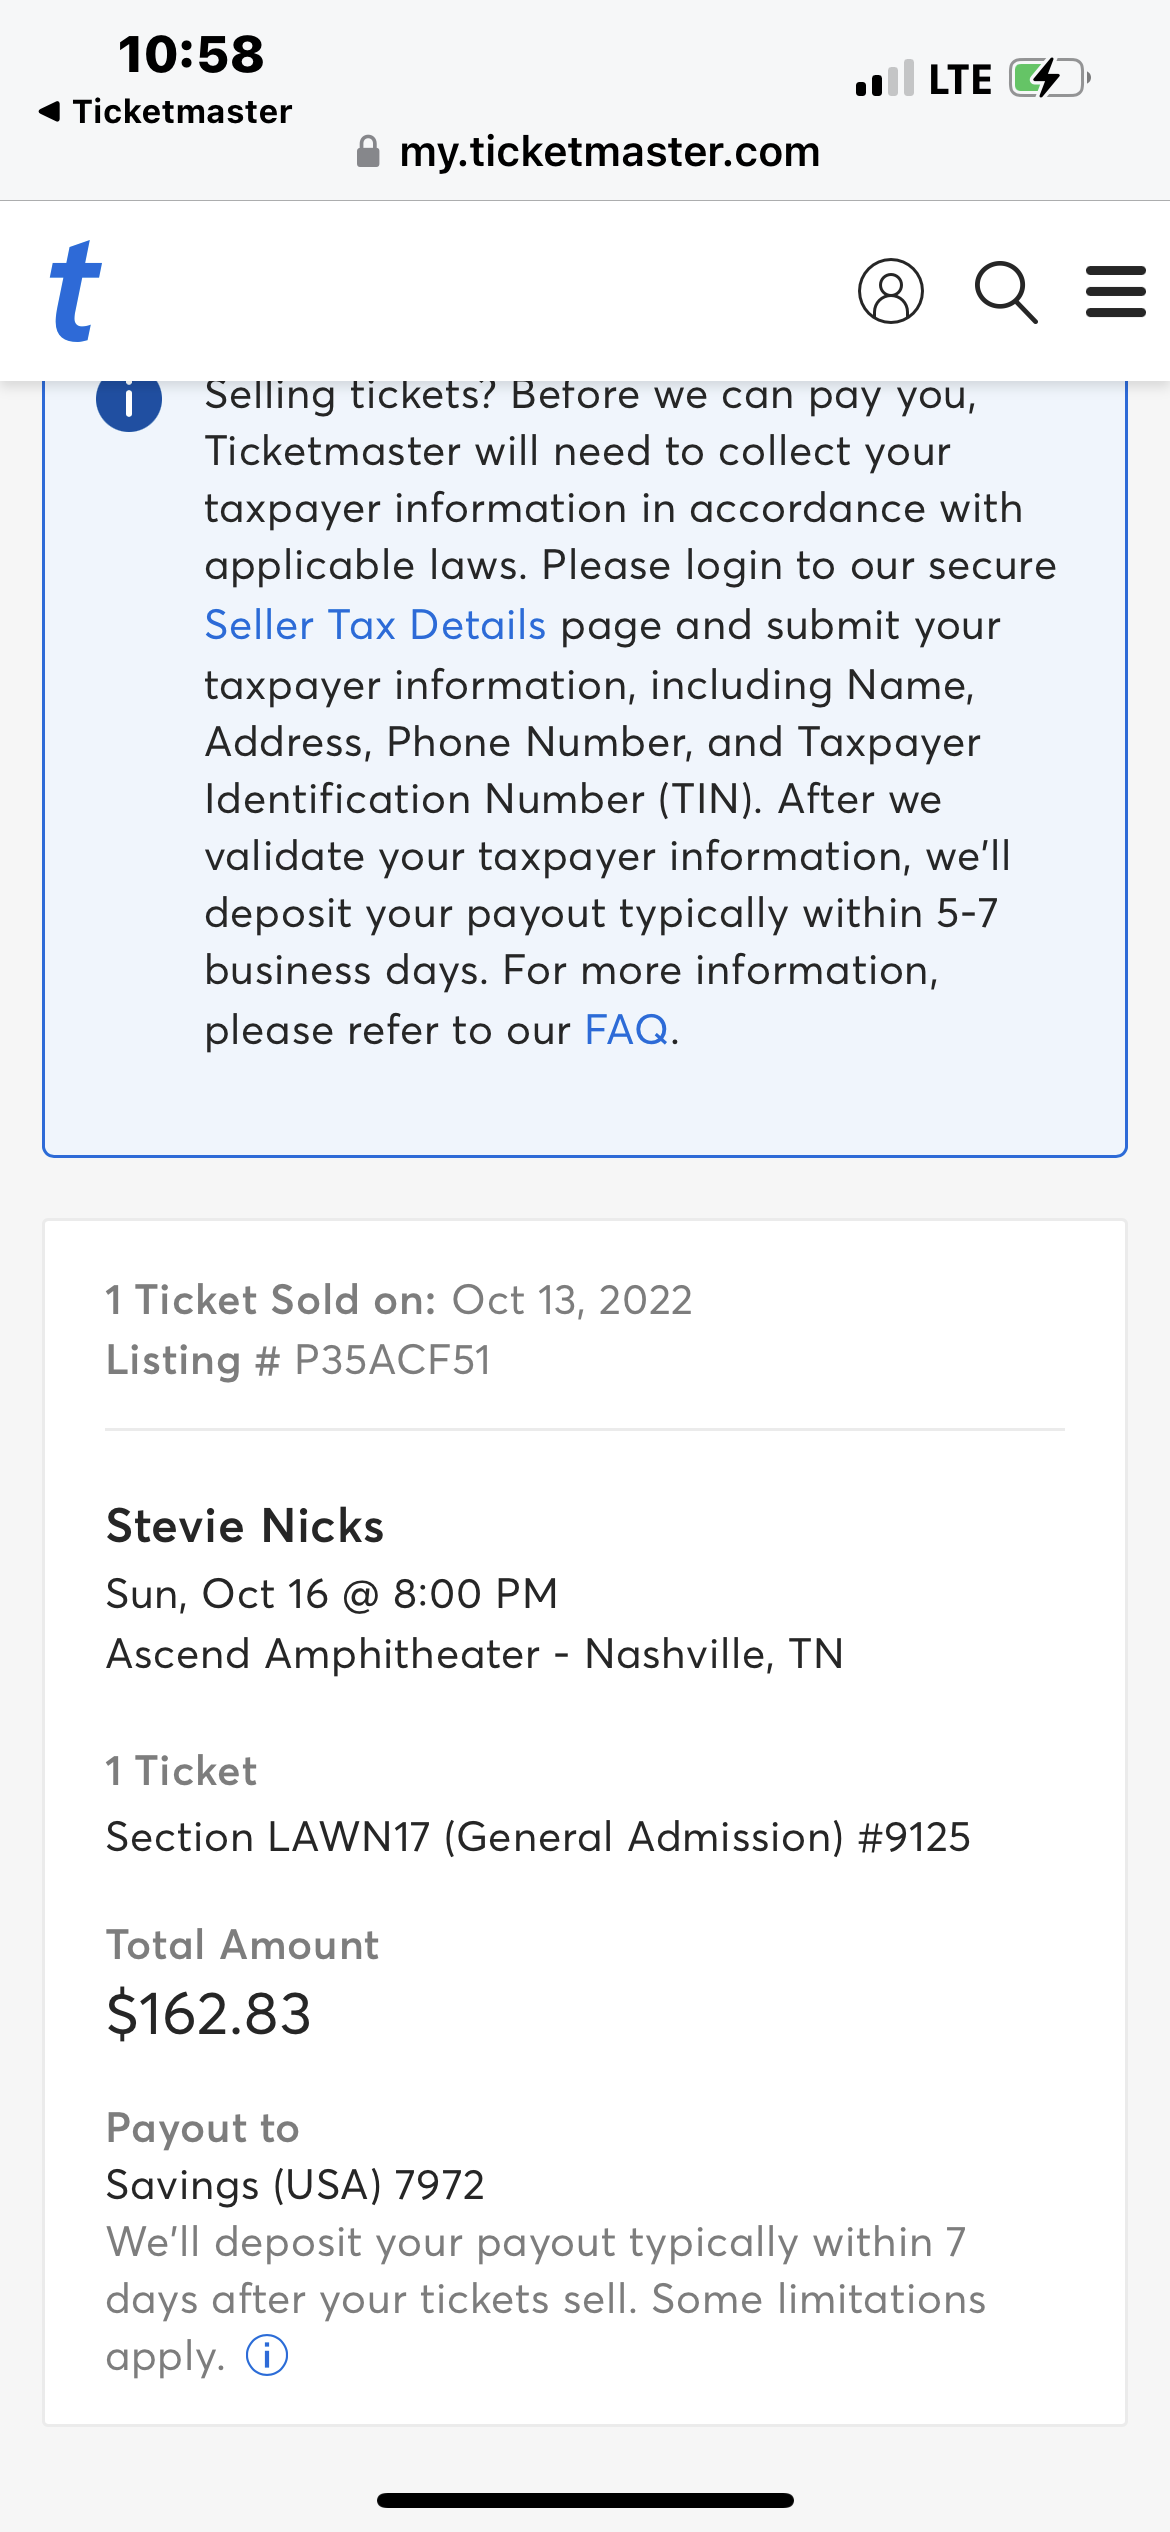Tap the battery charging icon

pyautogui.click(x=1048, y=78)
